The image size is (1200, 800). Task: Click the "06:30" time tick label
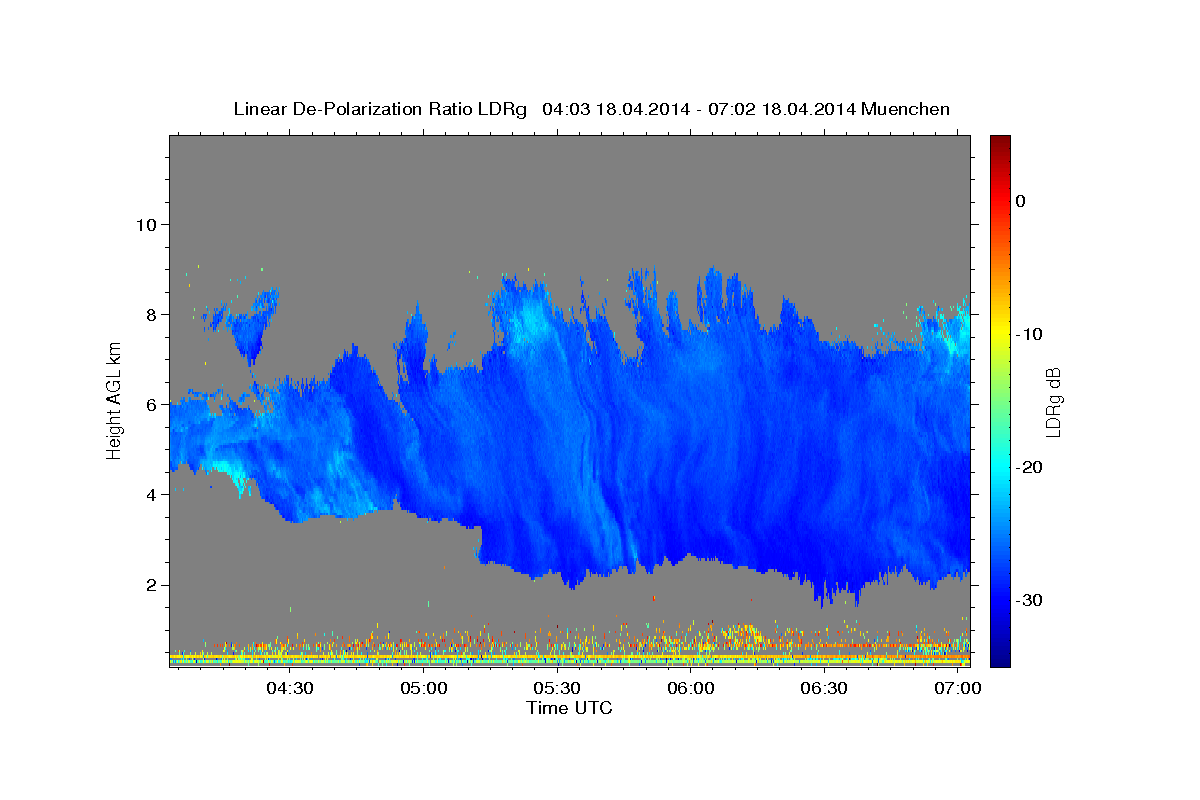pyautogui.click(x=824, y=689)
